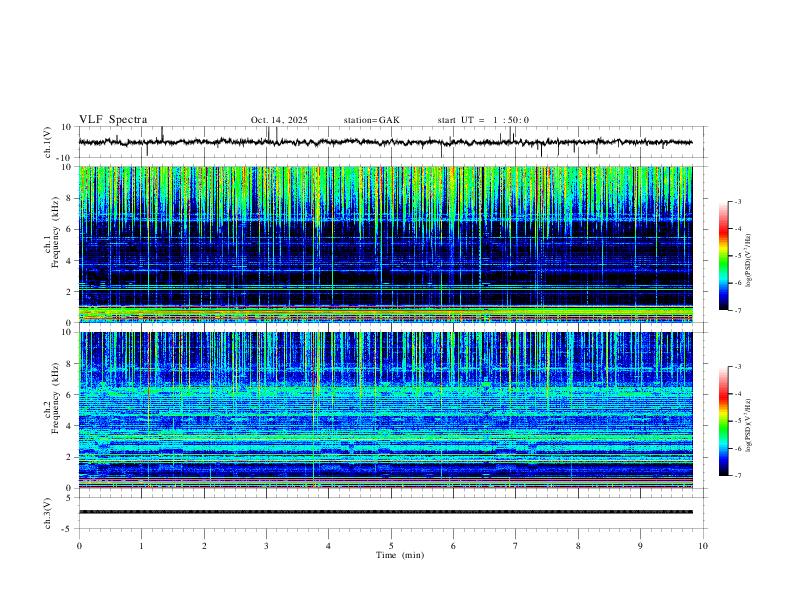Viewport: 792px width, 612px height.
Task: Click the ch.2 spectrogram color scale bar
Action: (724, 421)
